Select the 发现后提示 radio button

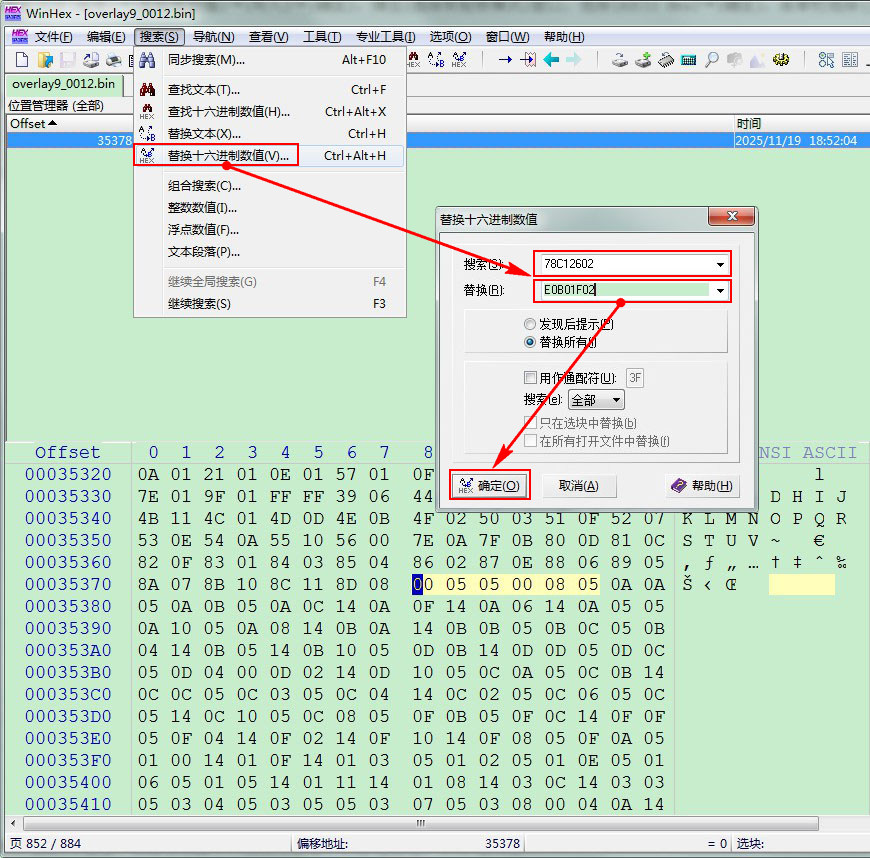(530, 324)
